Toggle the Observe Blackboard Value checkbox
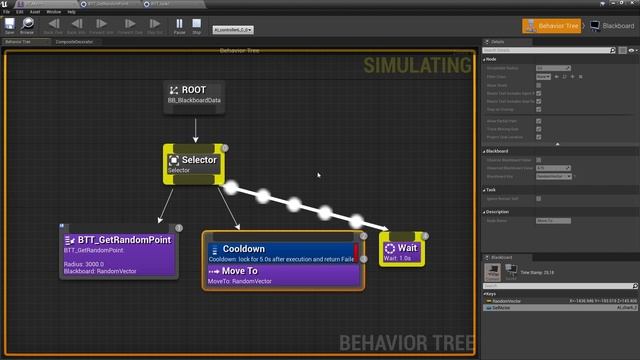Viewport: 640px width, 360px height. [x=538, y=160]
